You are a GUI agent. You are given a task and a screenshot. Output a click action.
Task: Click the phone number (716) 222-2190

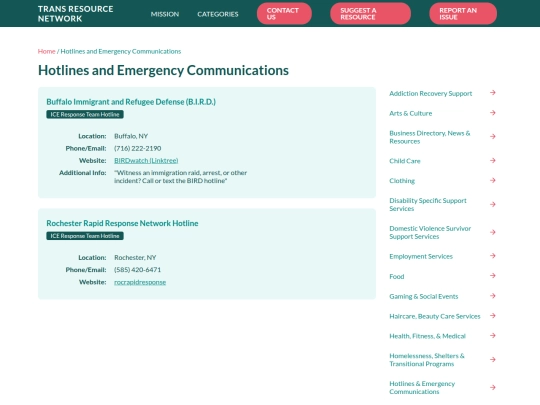(137, 148)
